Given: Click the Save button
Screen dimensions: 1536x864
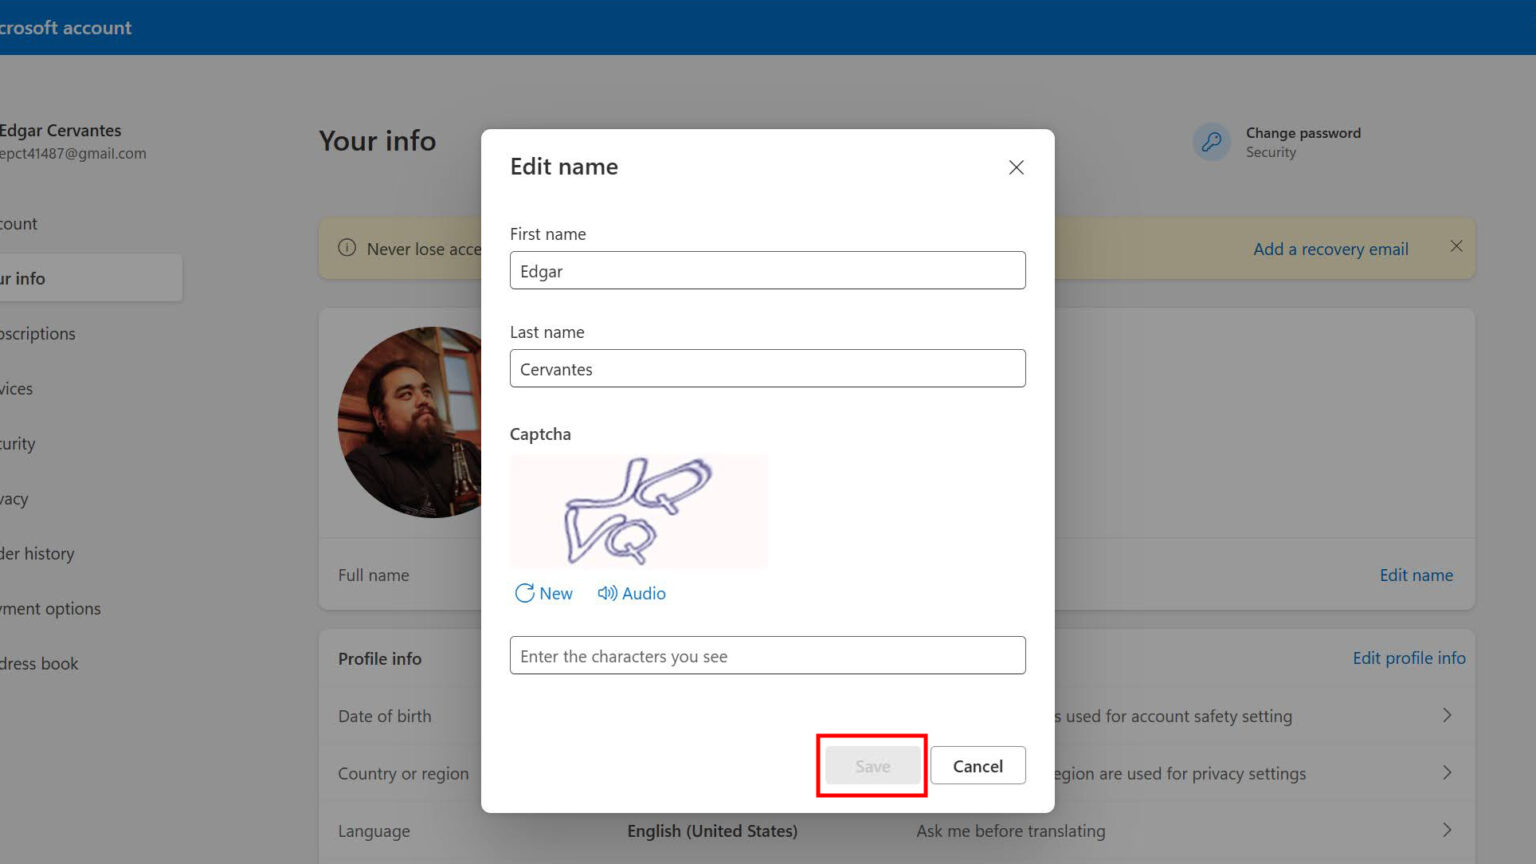Looking at the screenshot, I should (872, 766).
